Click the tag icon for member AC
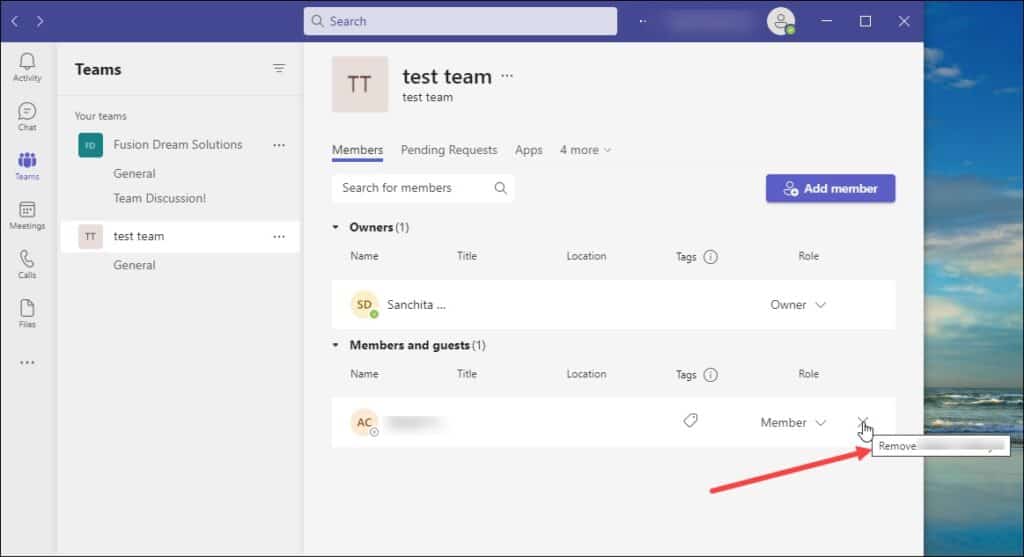1024x557 pixels. tap(690, 421)
